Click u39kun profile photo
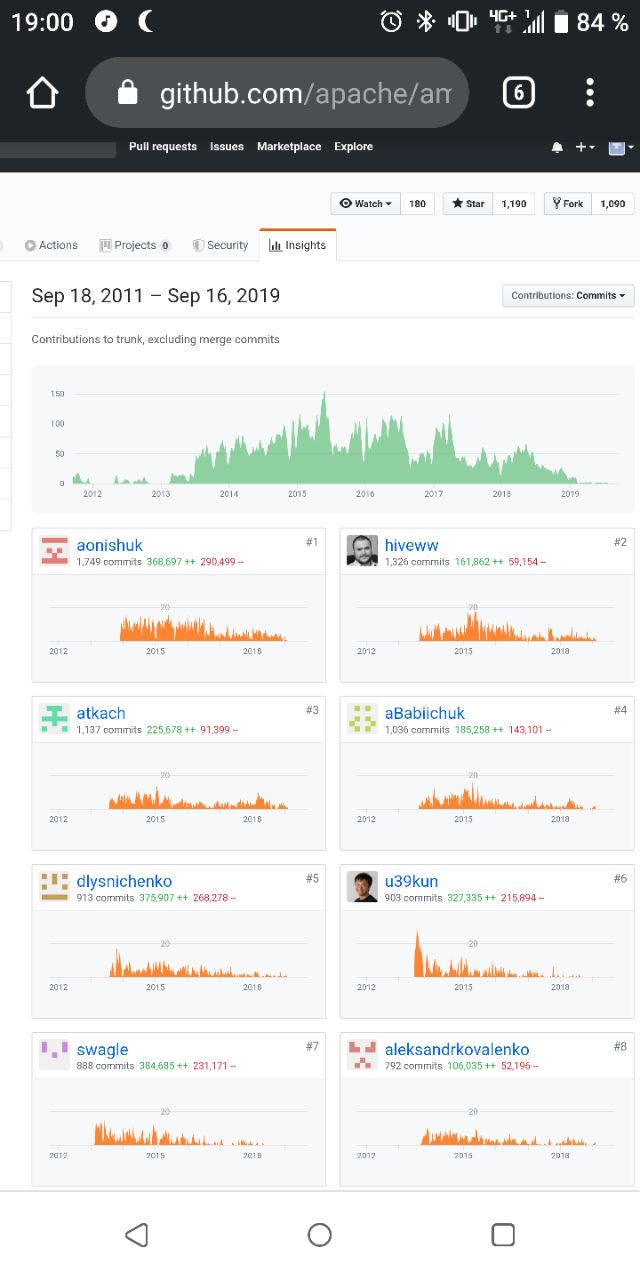 click(362, 887)
